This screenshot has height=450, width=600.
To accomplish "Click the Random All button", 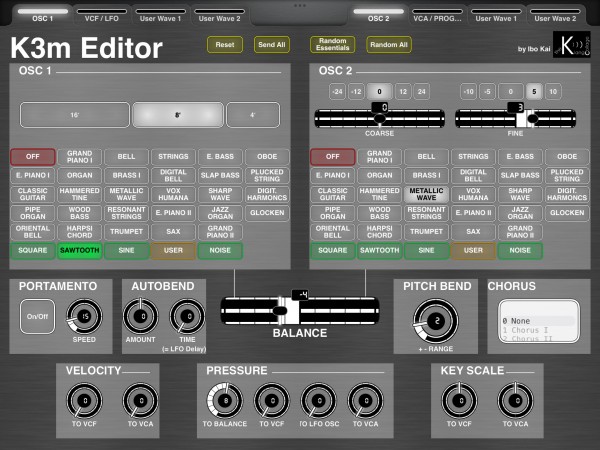I will (389, 45).
